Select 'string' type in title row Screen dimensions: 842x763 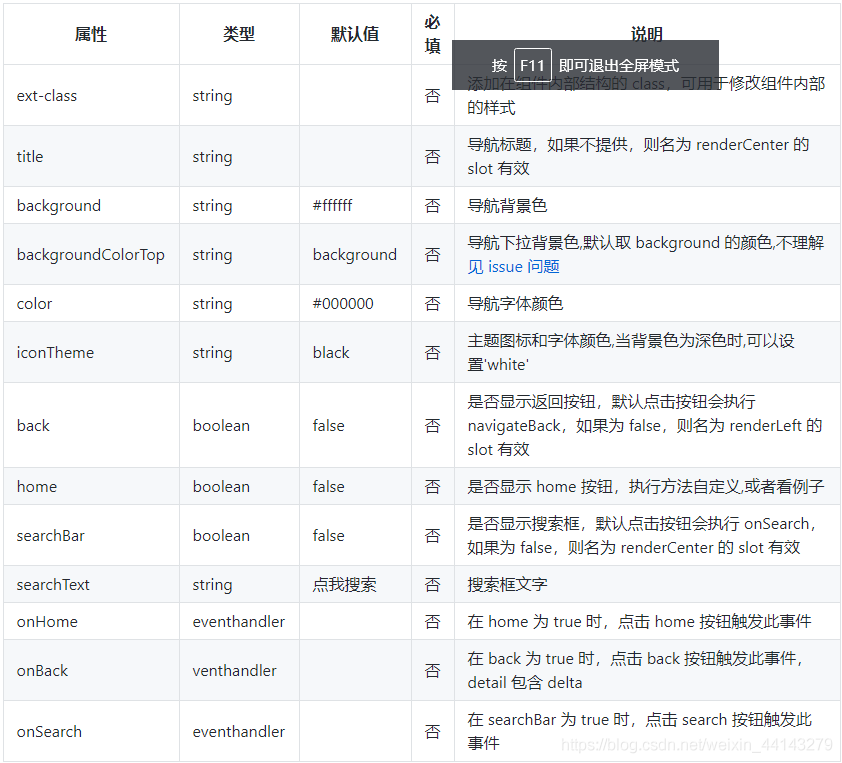coord(212,157)
